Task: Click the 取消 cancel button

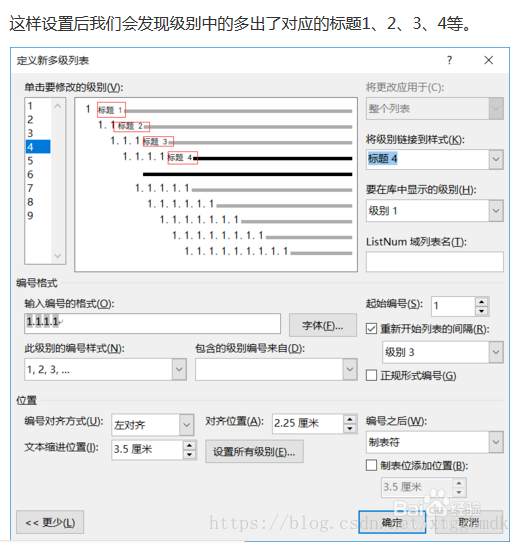Action: [x=469, y=522]
